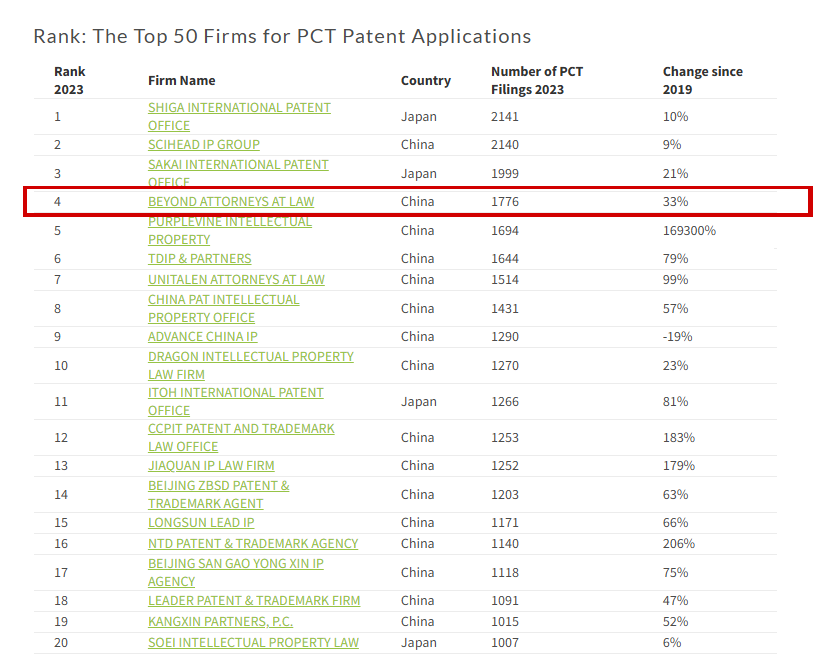Click the 'Firm Name' column header
This screenshot has width=829, height=655.
point(181,80)
